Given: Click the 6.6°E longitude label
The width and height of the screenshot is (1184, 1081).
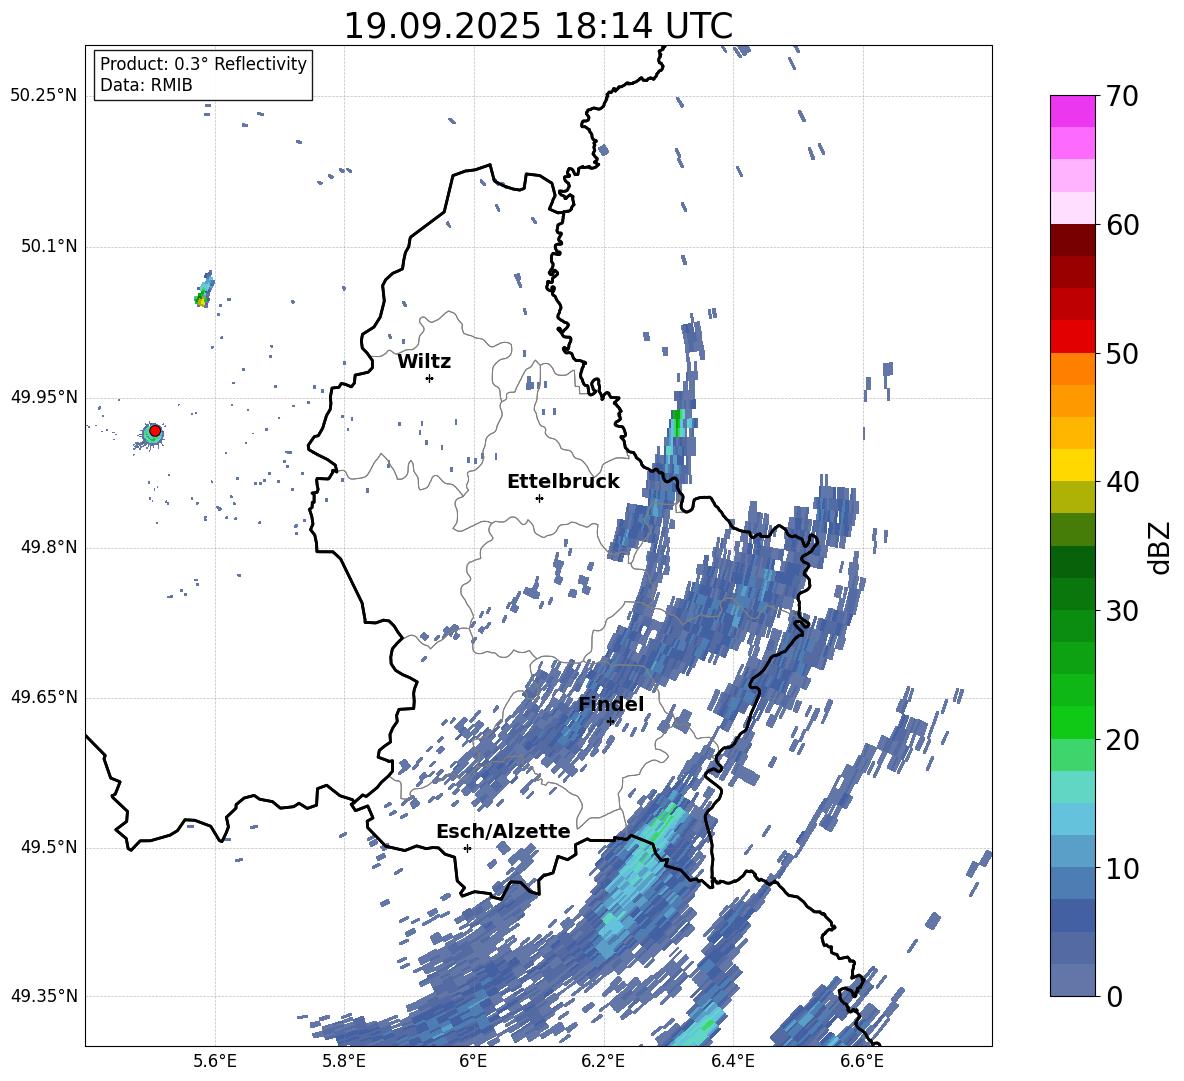Looking at the screenshot, I should click(x=862, y=1061).
